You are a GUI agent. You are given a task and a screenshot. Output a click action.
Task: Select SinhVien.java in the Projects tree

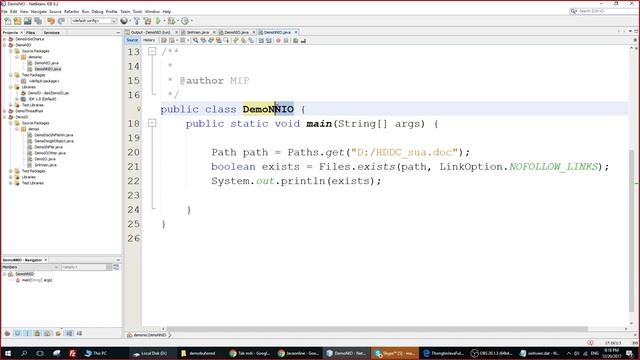[x=45, y=165]
